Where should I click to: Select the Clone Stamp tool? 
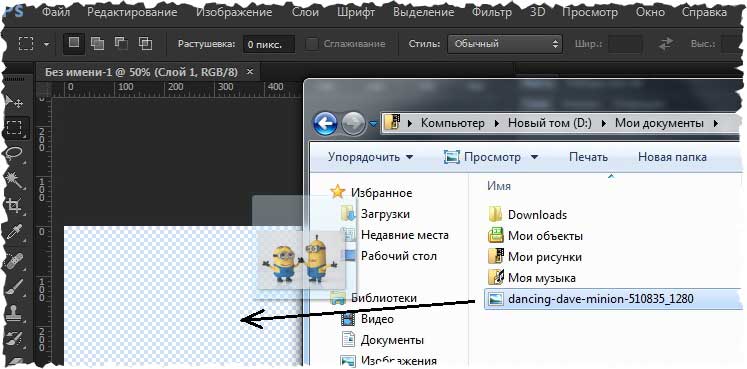coord(13,313)
